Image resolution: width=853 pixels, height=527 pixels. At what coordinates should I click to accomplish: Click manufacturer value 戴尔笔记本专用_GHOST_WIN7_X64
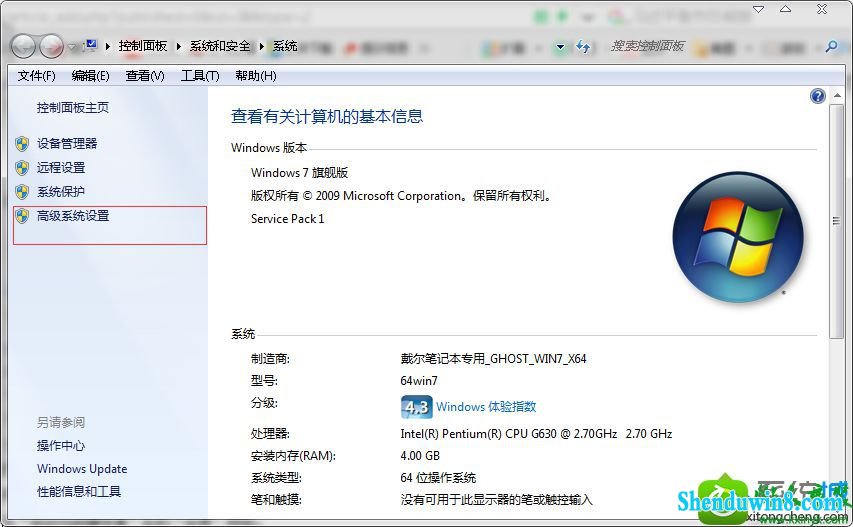coord(493,359)
